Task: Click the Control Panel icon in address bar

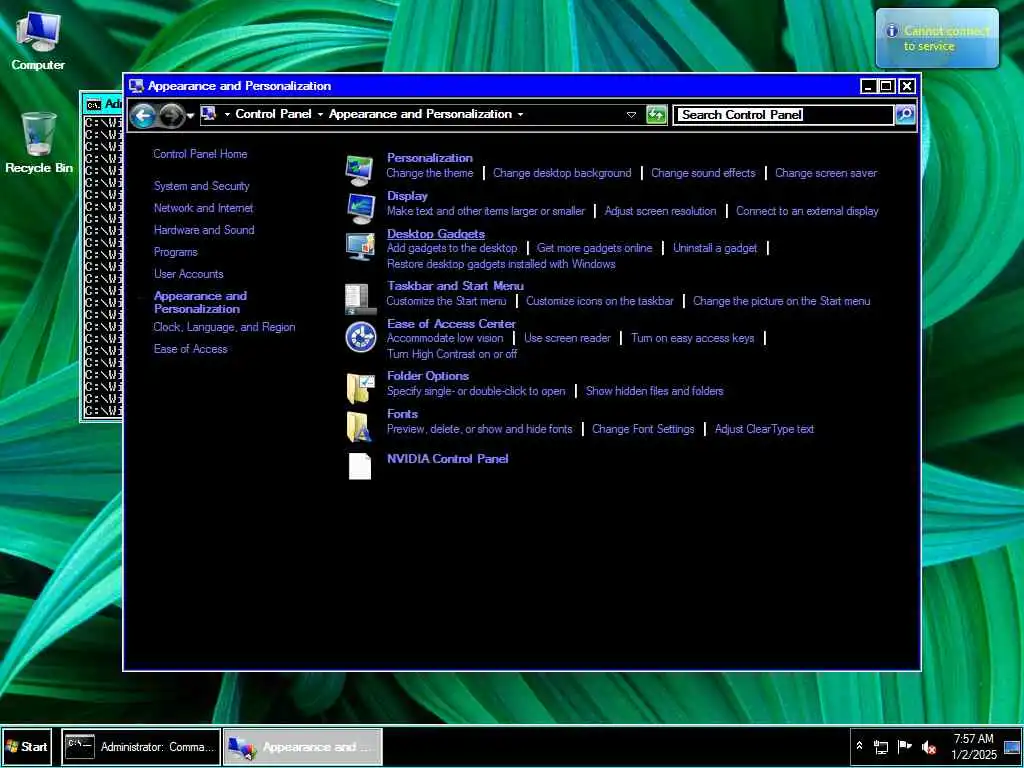Action: 208,114
